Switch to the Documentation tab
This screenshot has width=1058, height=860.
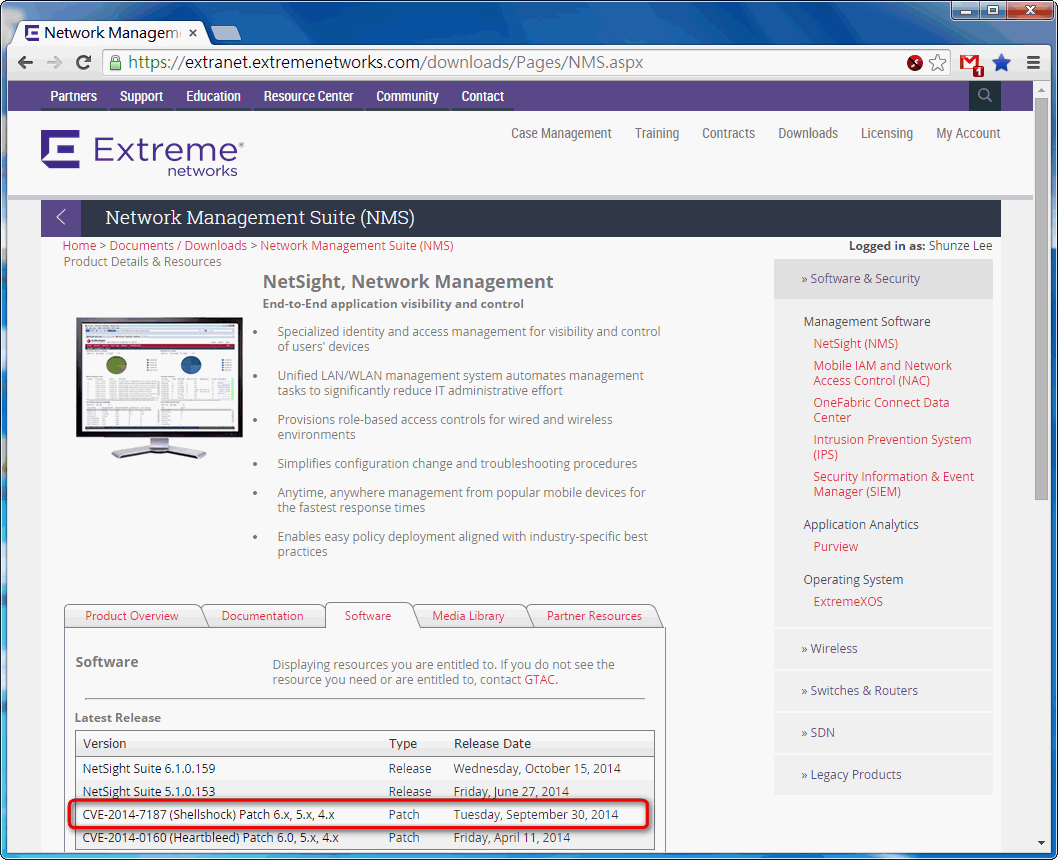tap(262, 616)
